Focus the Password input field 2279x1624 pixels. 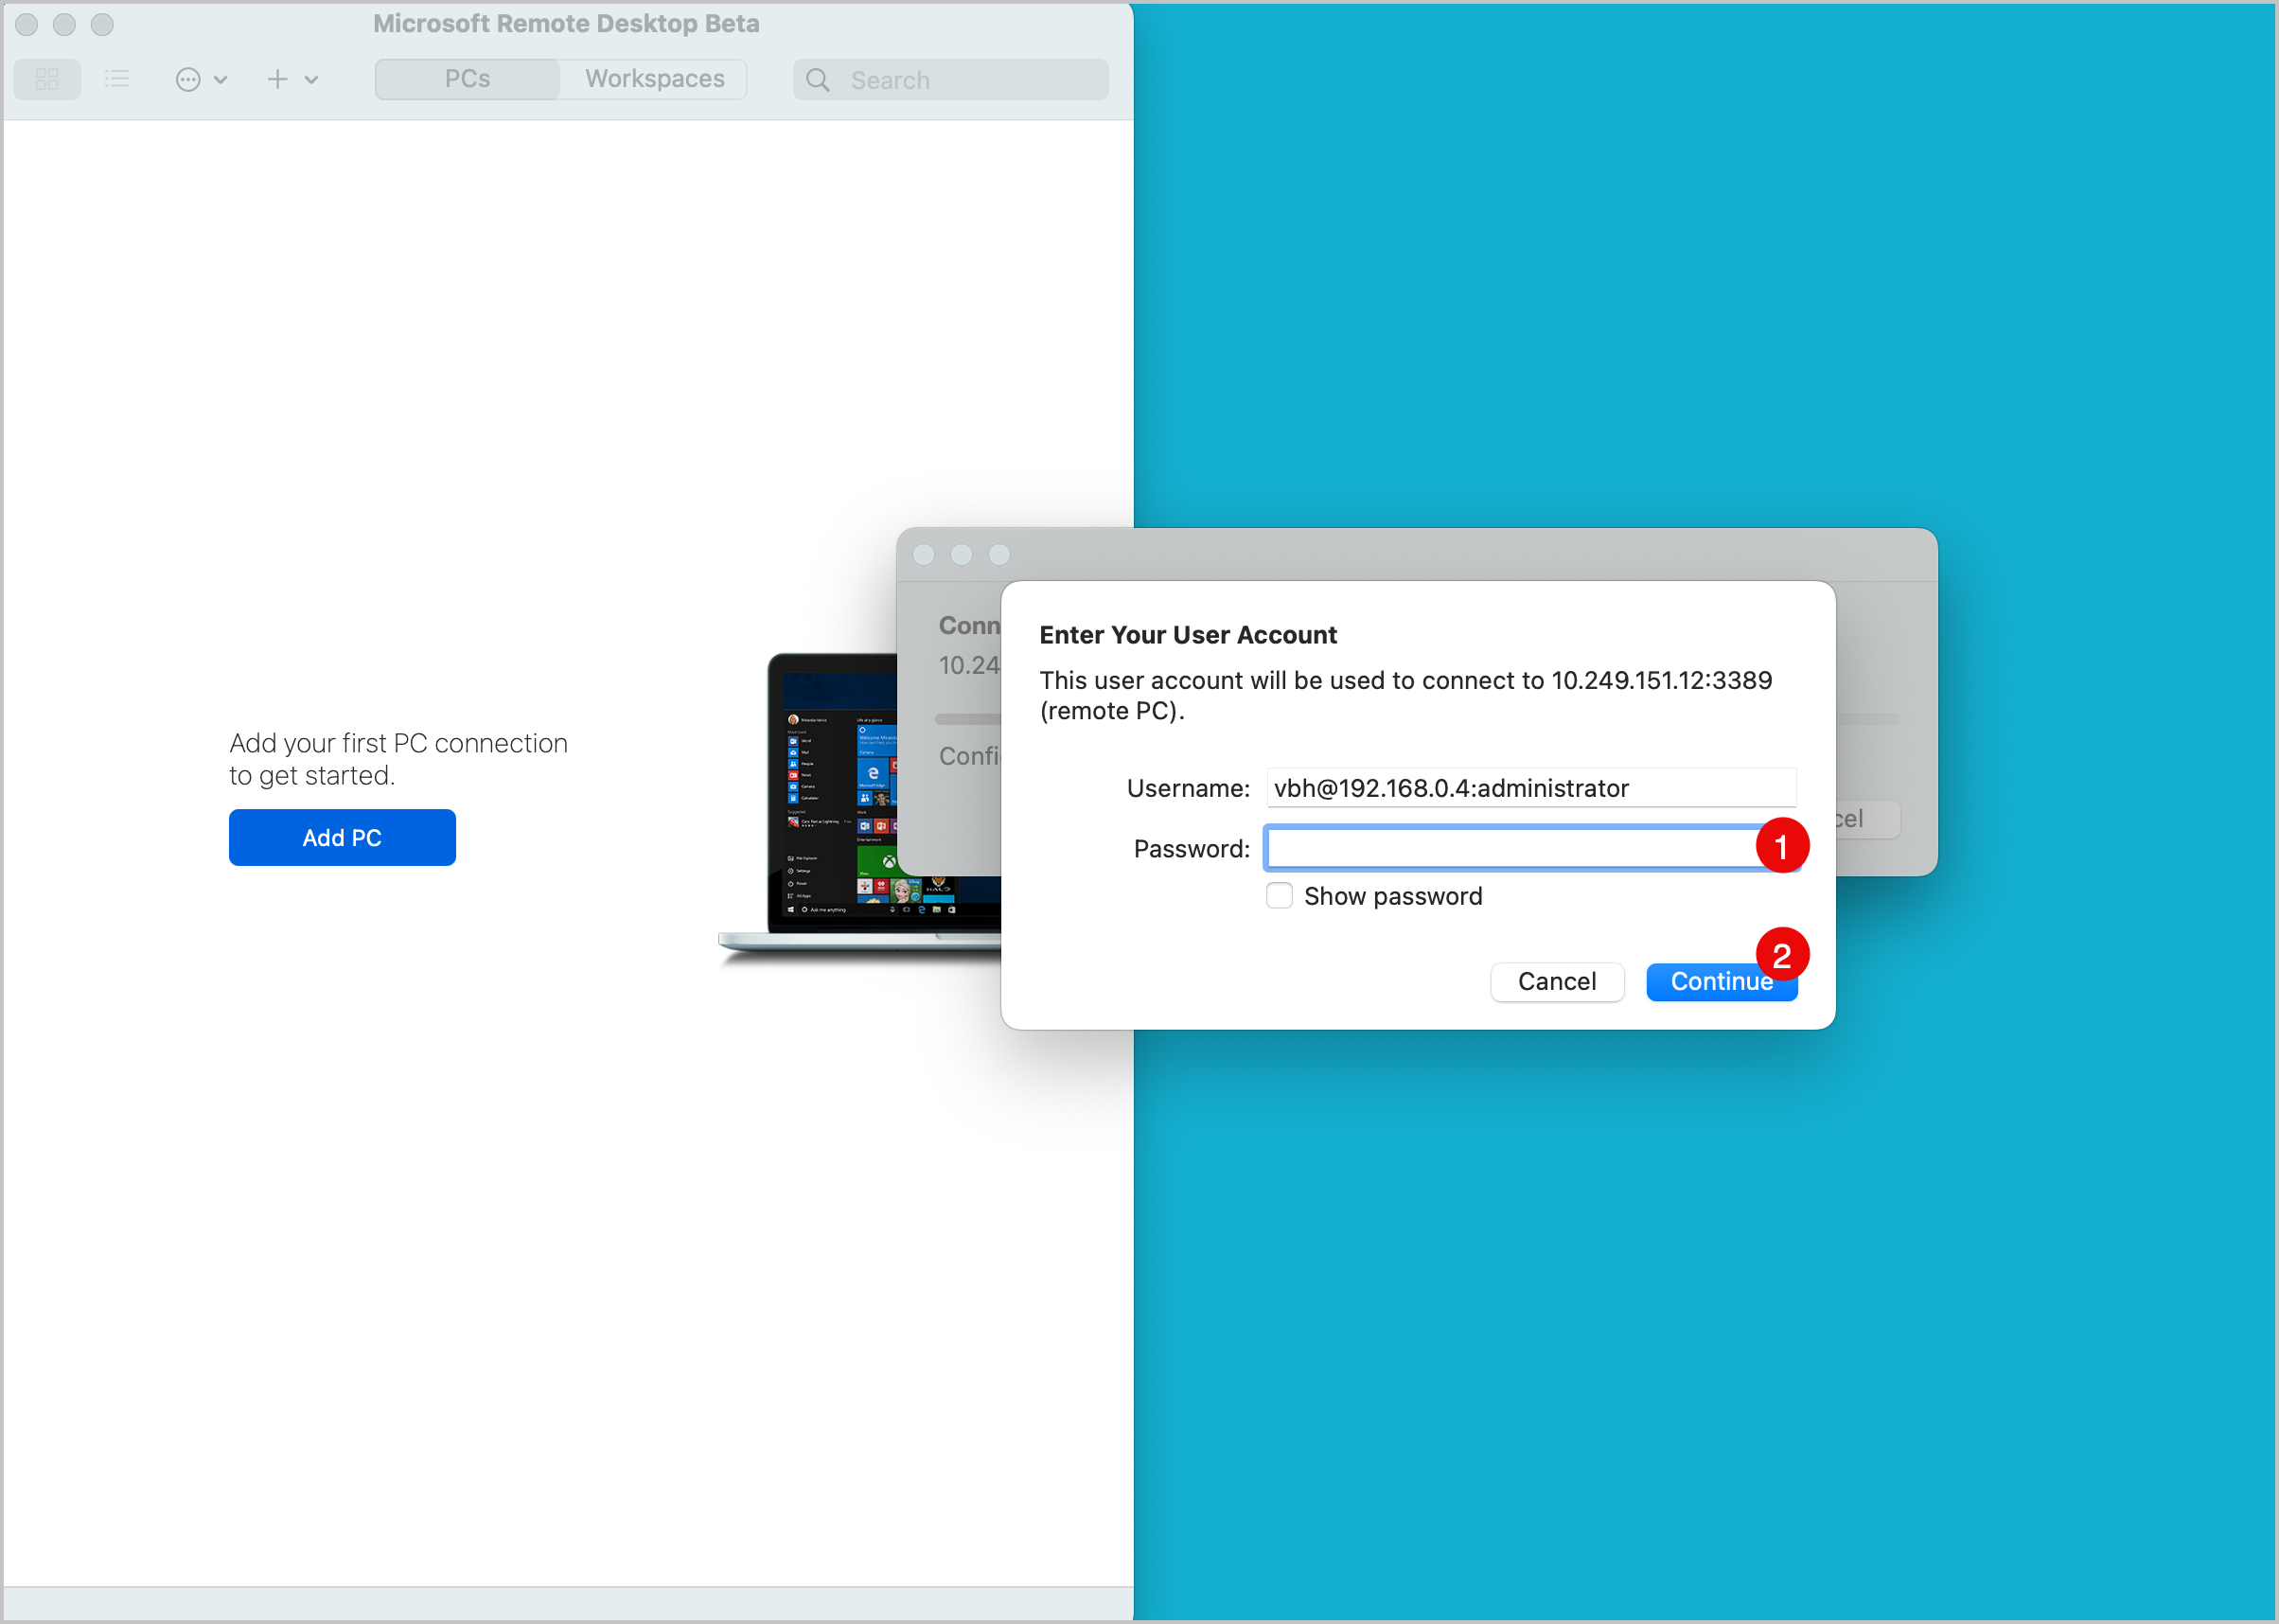1531,848
